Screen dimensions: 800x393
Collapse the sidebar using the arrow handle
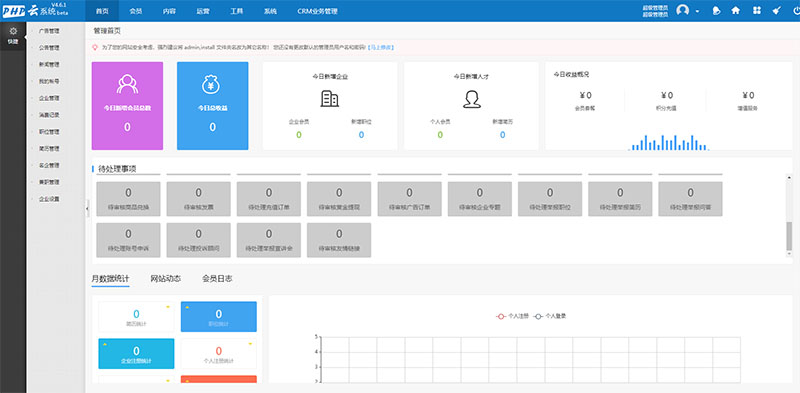[87, 208]
